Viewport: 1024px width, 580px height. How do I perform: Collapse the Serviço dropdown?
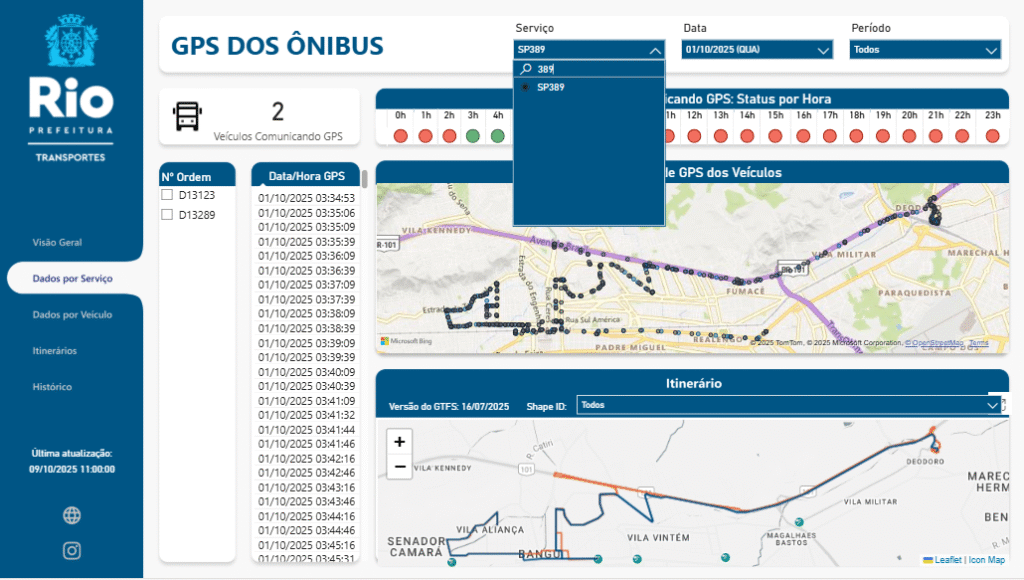tap(654, 50)
